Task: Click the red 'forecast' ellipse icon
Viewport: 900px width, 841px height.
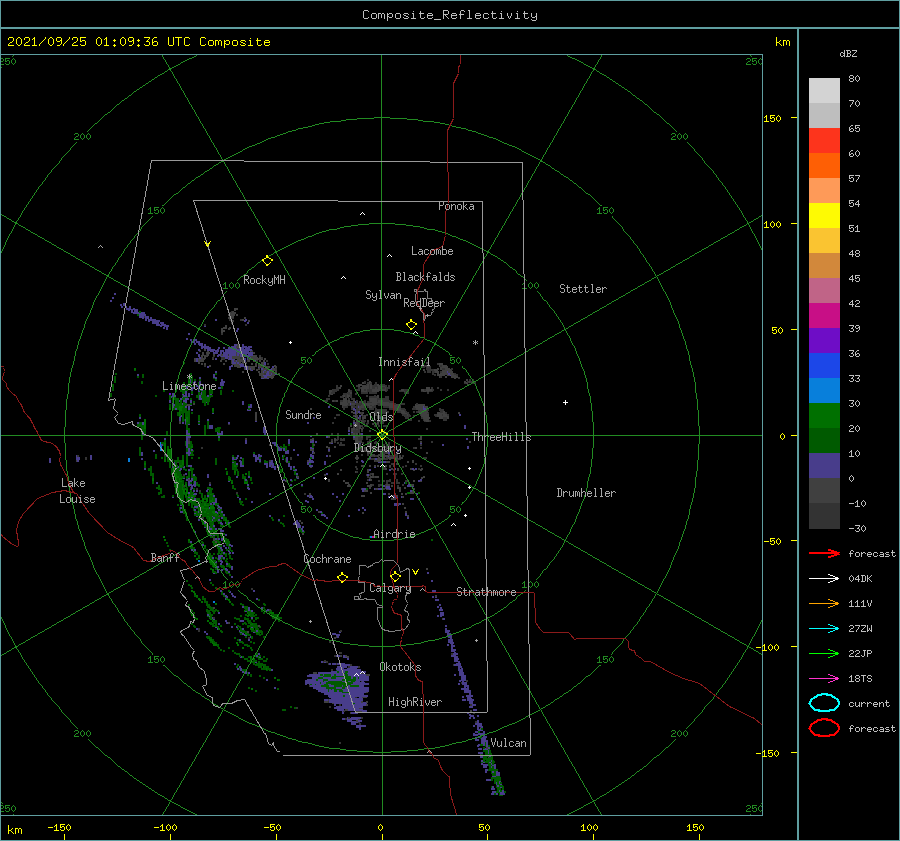Action: coord(824,728)
